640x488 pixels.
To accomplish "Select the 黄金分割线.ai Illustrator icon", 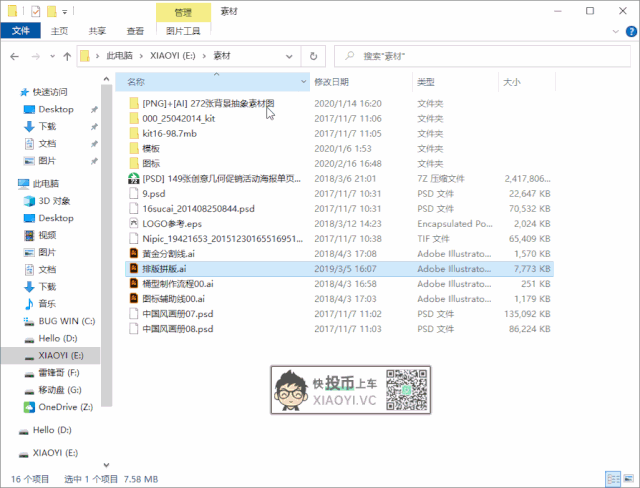I will 134,253.
